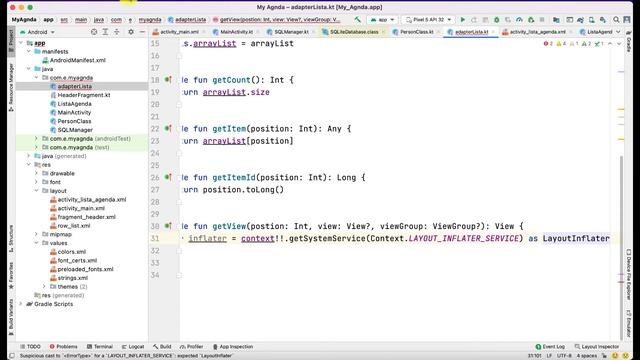Viewport: 640px width, 360px height.
Task: Collapse all in Project panel toolbar
Action: click(x=117, y=32)
